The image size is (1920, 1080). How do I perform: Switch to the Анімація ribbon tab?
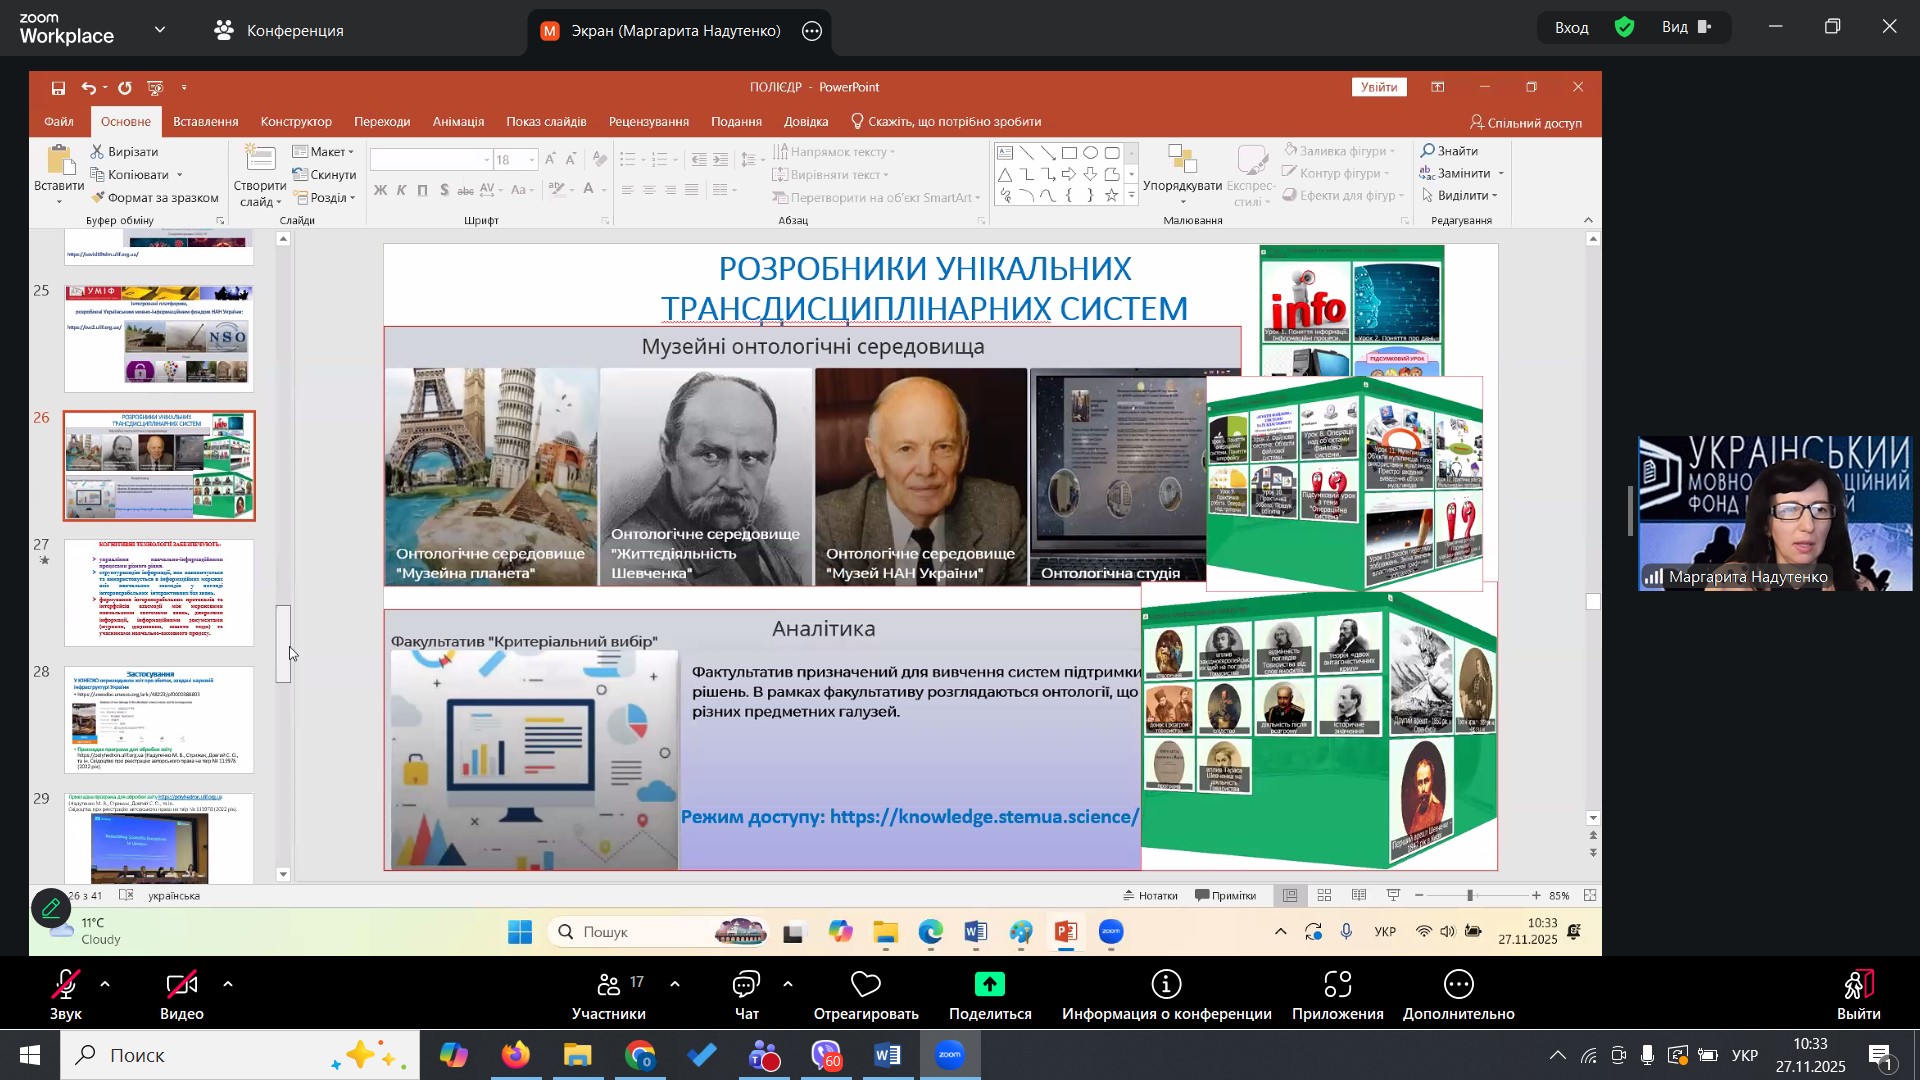pyautogui.click(x=458, y=122)
